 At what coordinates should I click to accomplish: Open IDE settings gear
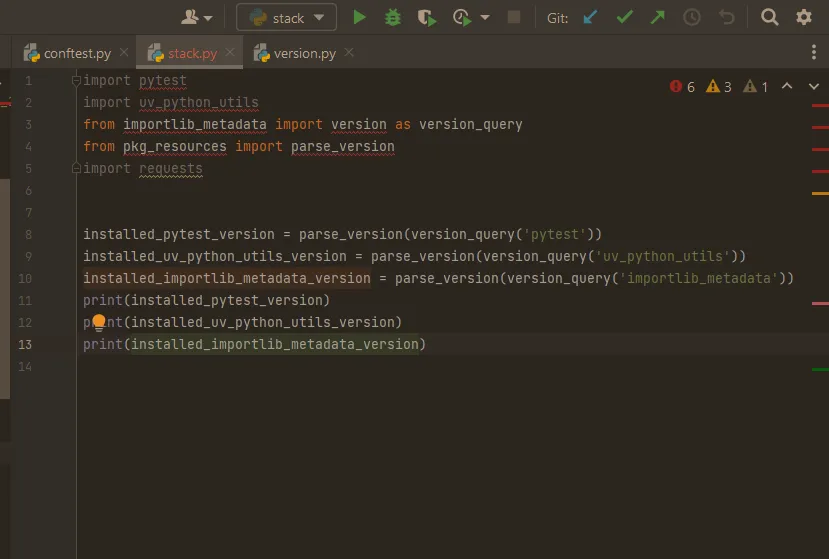pyautogui.click(x=804, y=17)
